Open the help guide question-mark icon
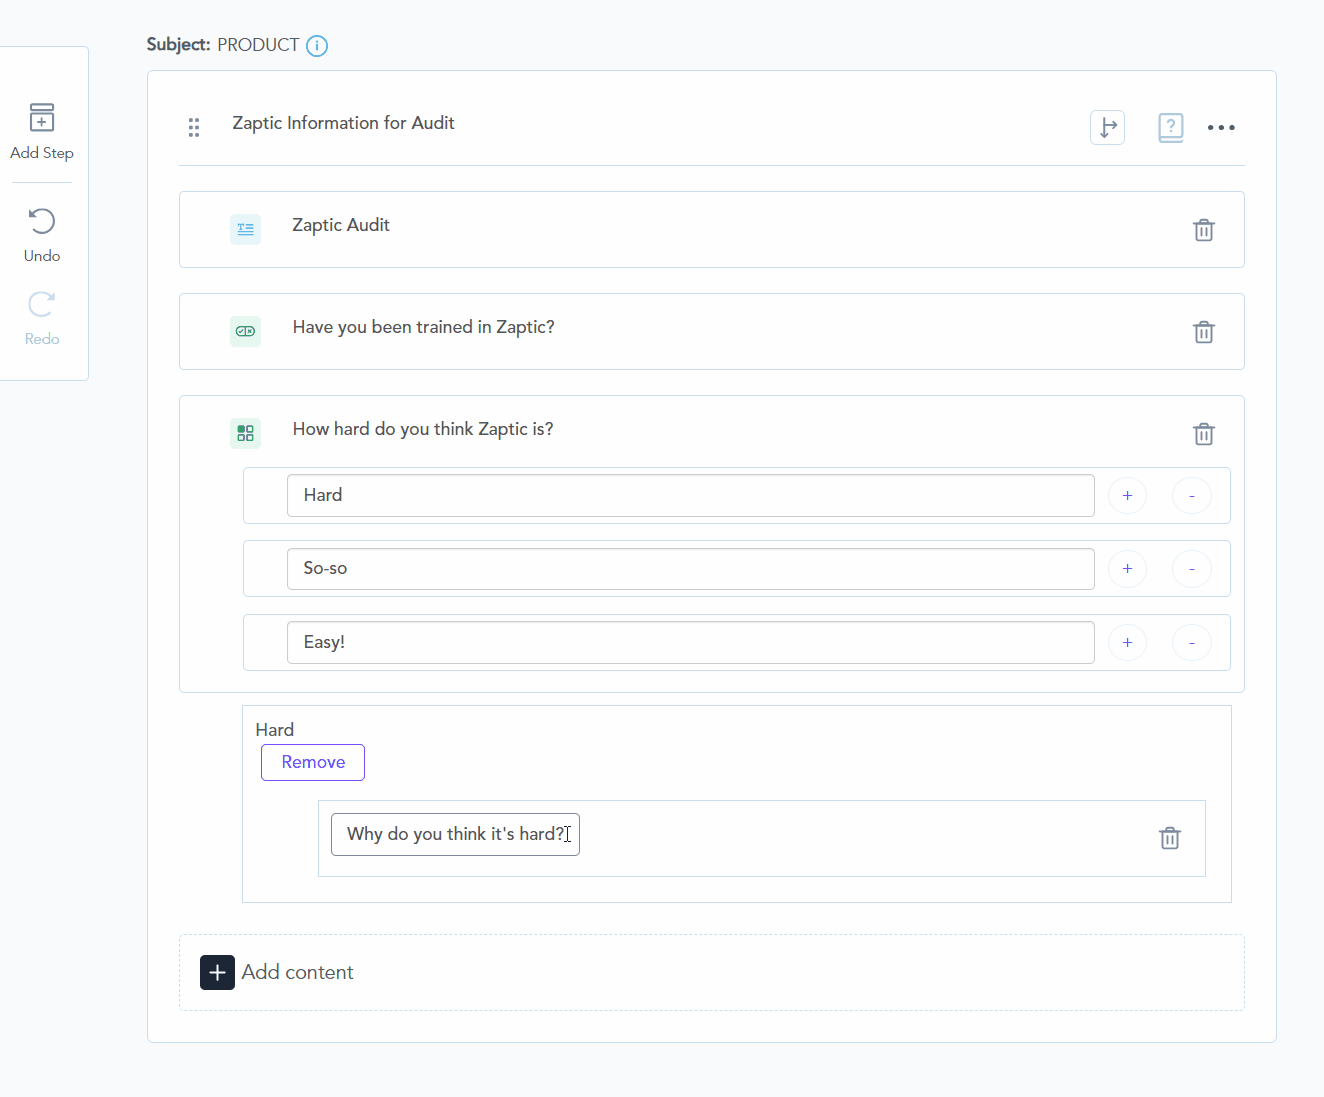1324x1097 pixels. 1170,128
